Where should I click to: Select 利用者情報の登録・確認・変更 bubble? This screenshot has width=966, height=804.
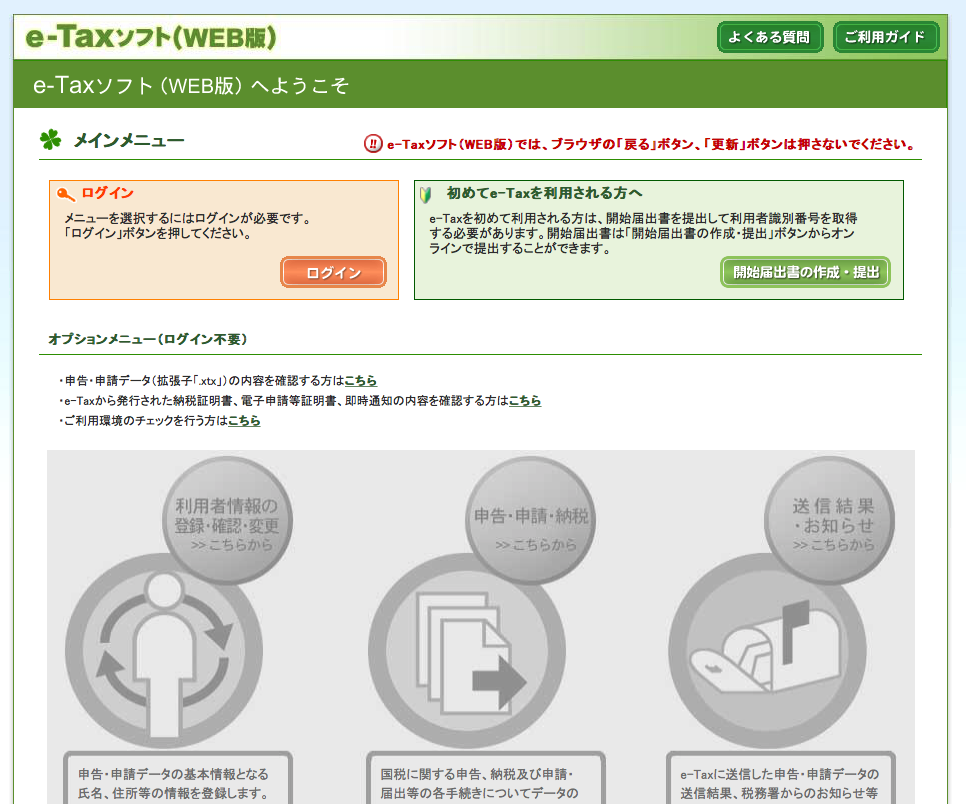tap(227, 521)
